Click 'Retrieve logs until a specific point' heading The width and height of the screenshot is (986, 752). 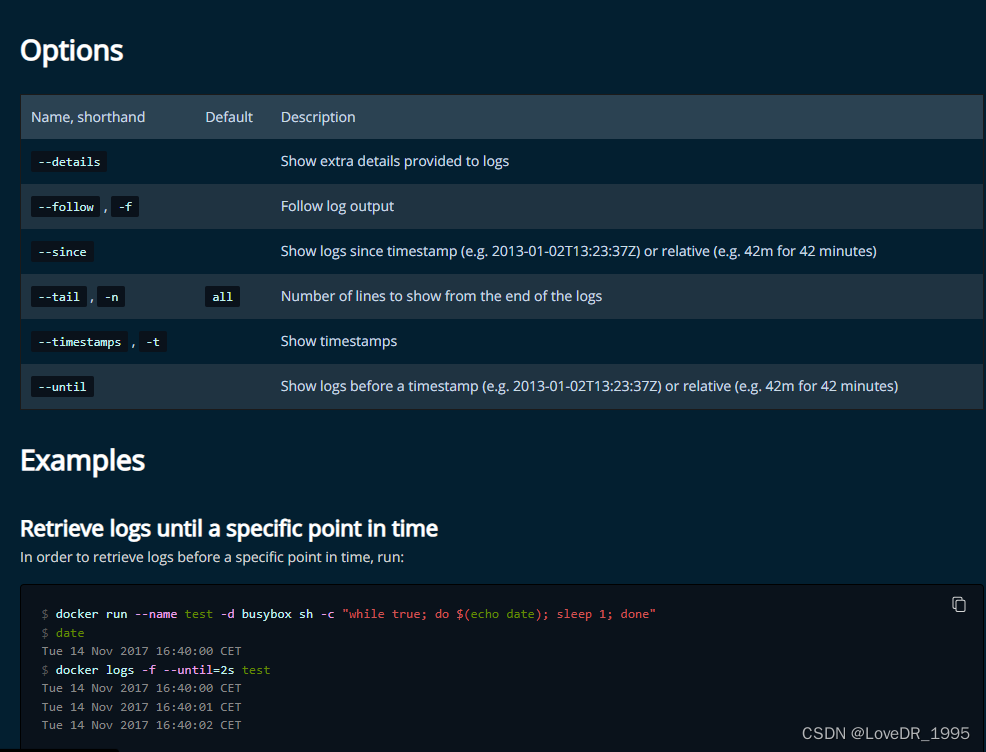pyautogui.click(x=229, y=528)
